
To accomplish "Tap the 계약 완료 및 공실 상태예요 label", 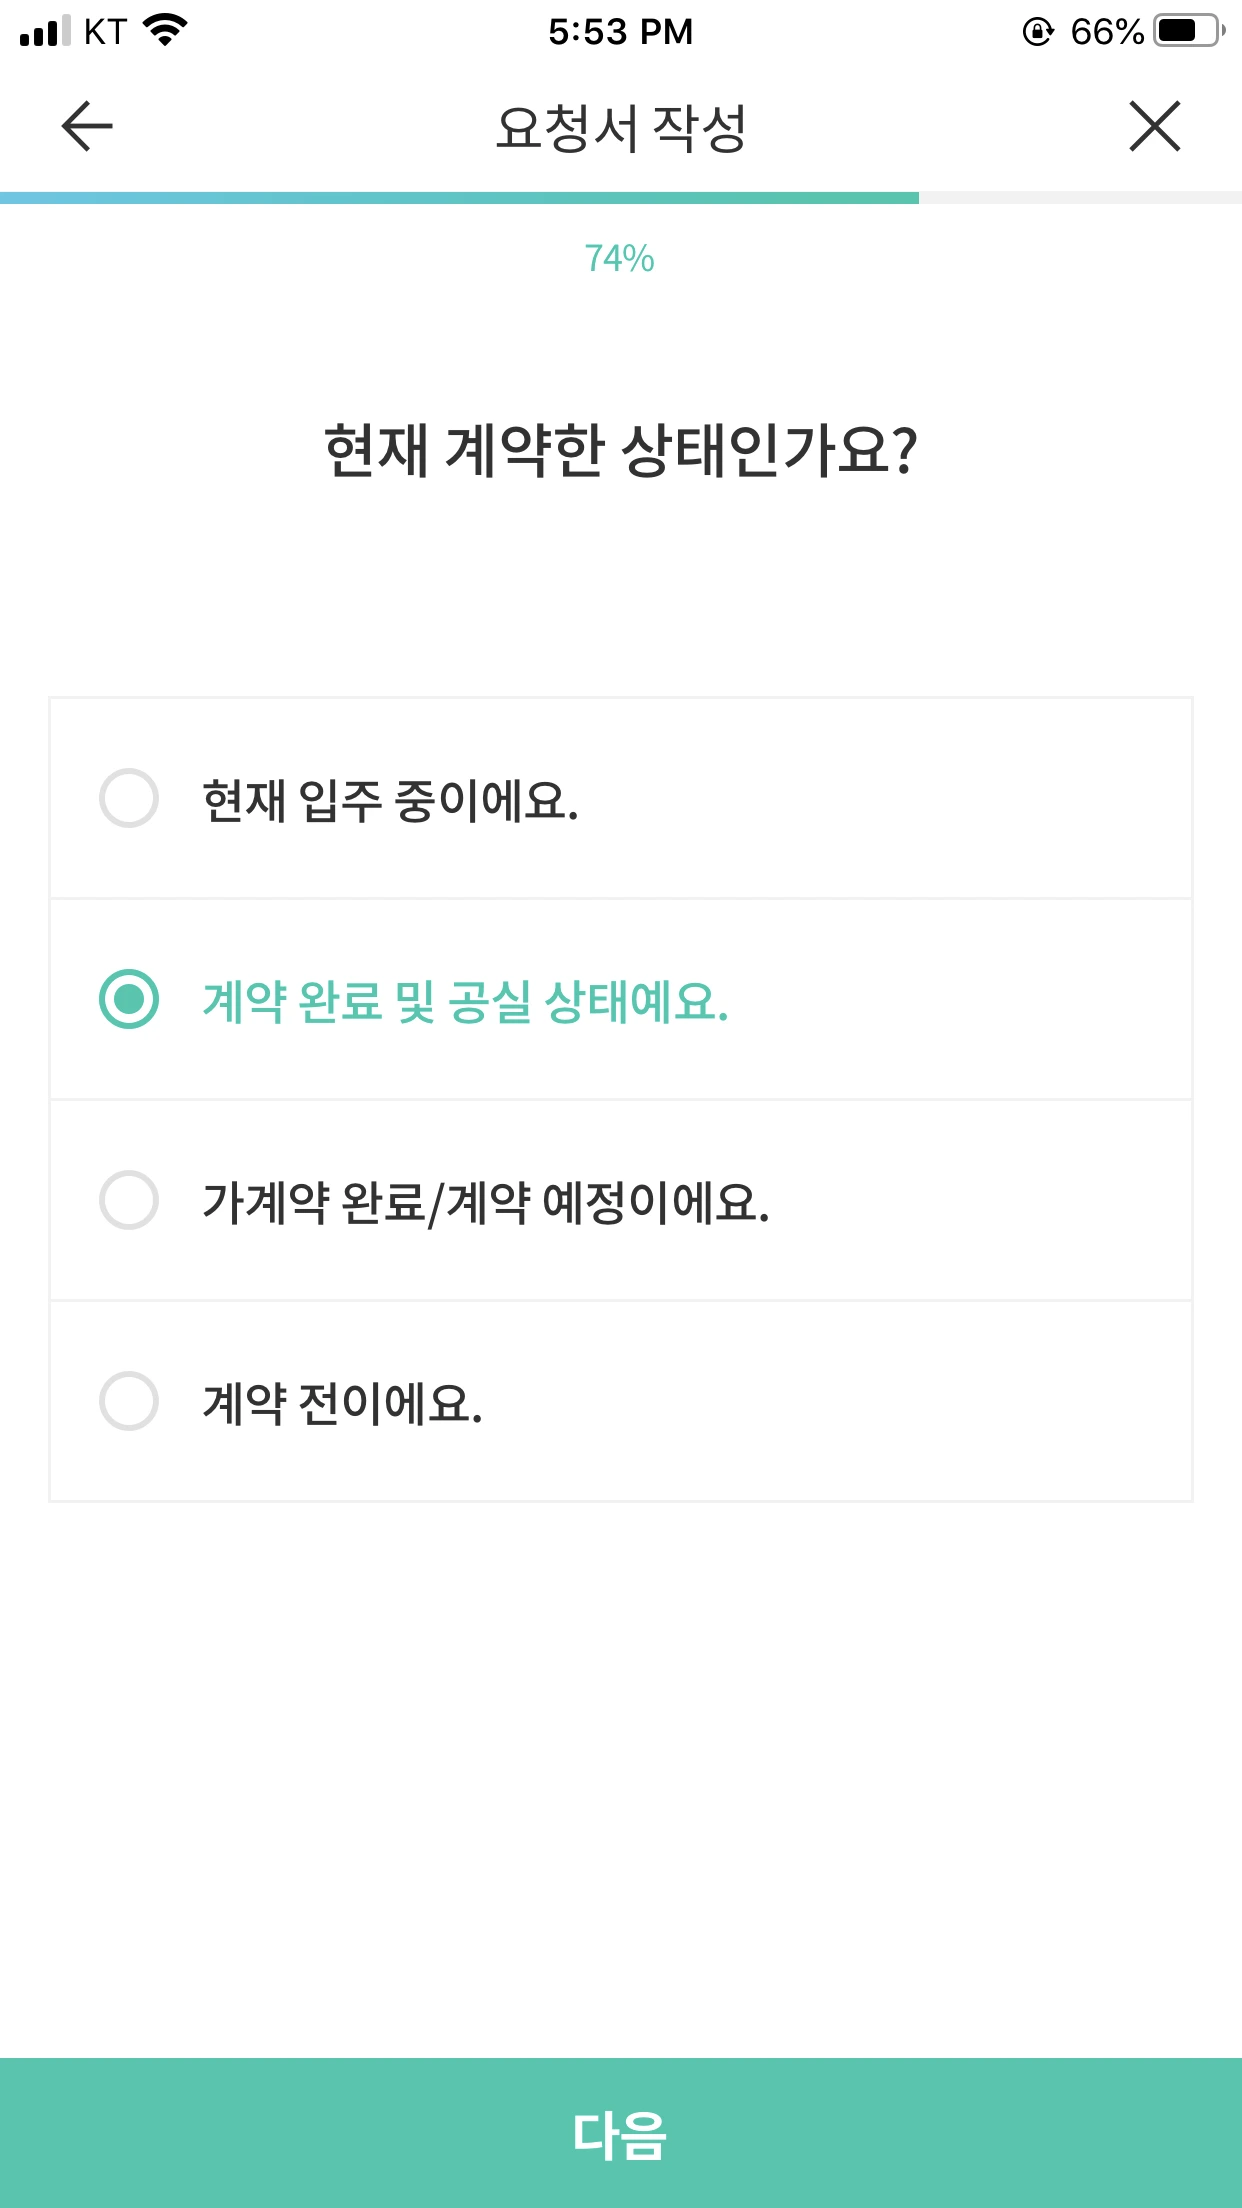I will [465, 1001].
